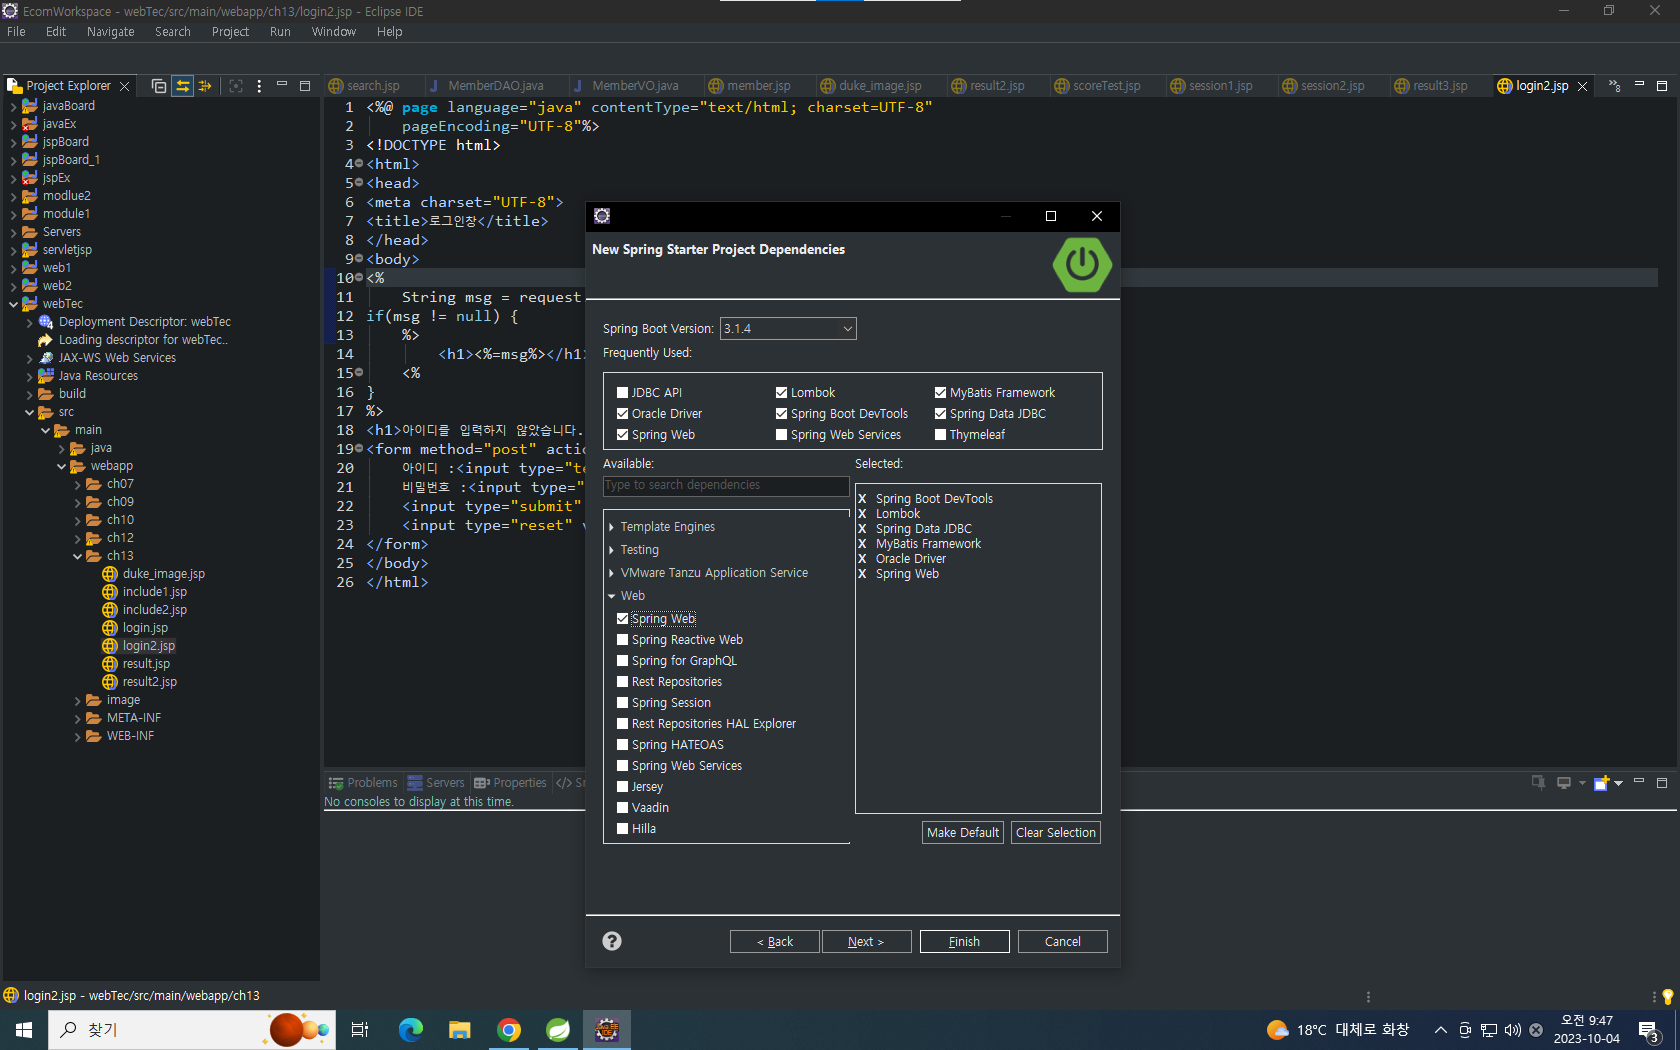Open the Navigate menu
The width and height of the screenshot is (1680, 1050).
pyautogui.click(x=110, y=32)
